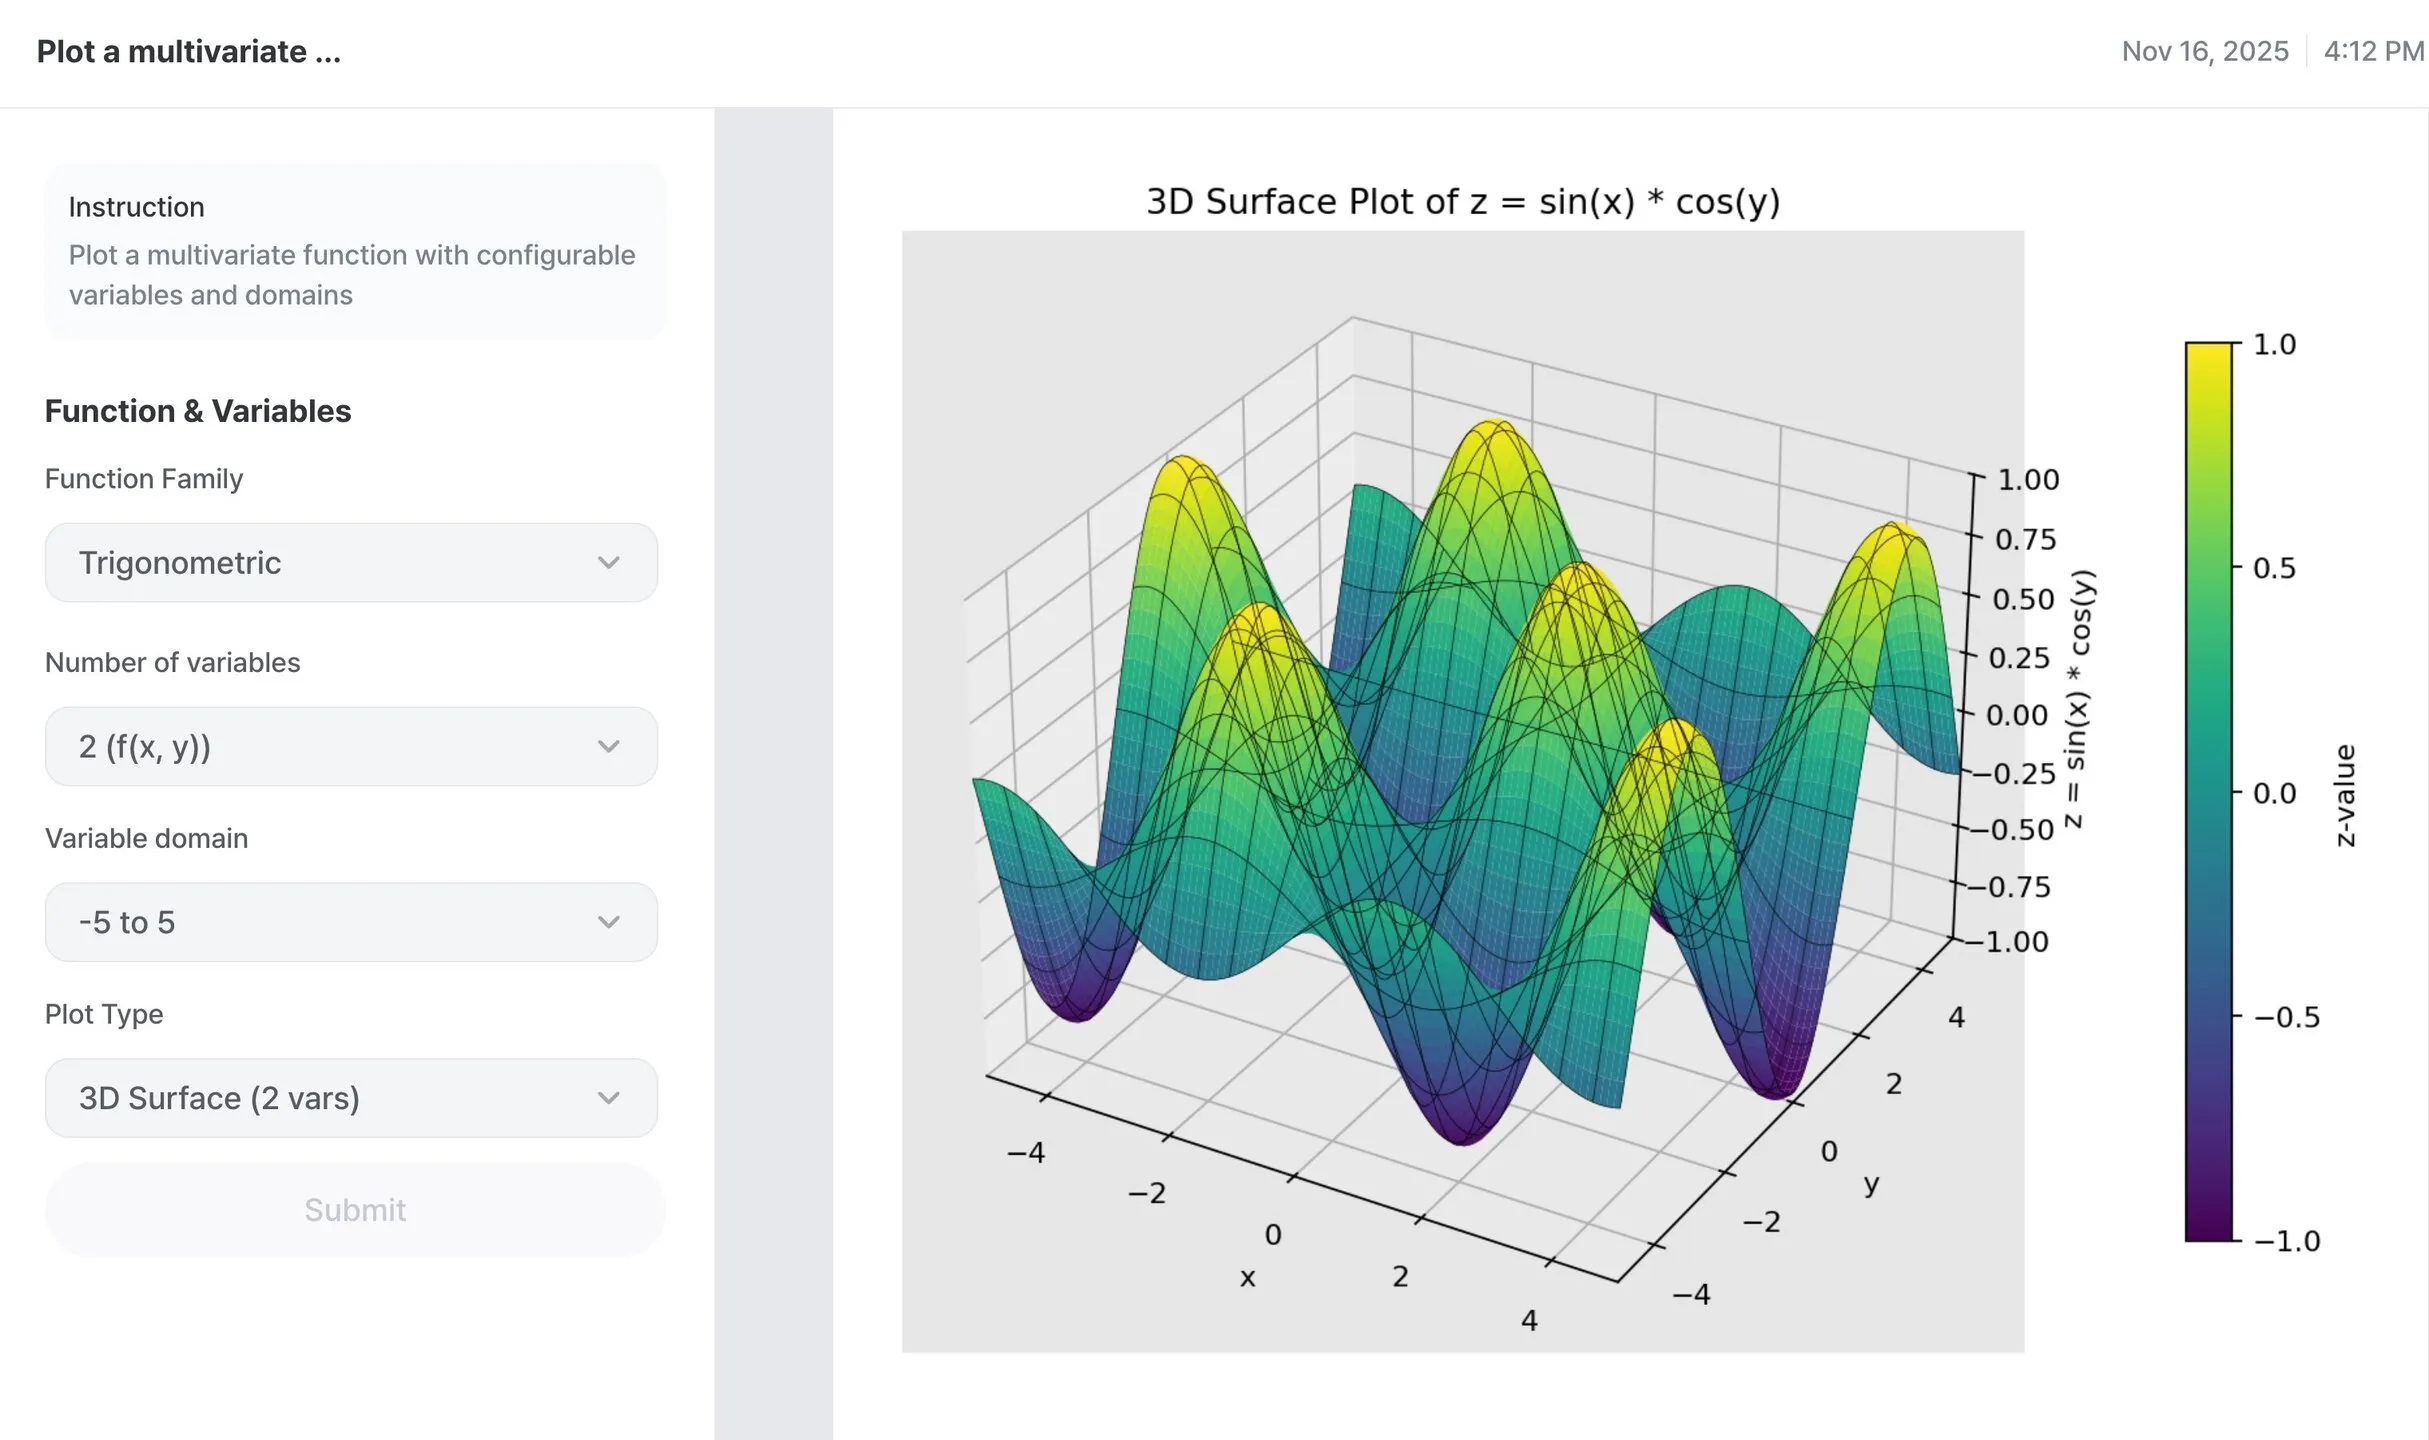
Task: Click the 3D surface plot image
Action: point(1460,790)
